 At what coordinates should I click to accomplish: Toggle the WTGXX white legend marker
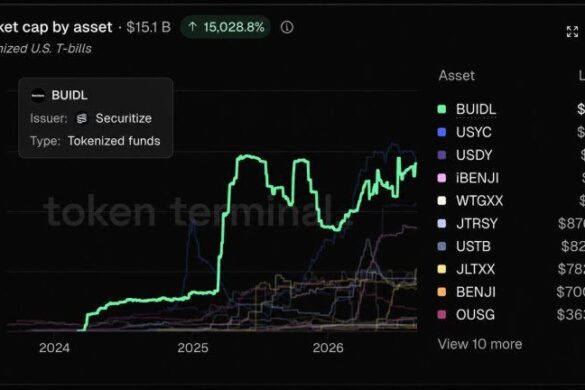click(441, 201)
